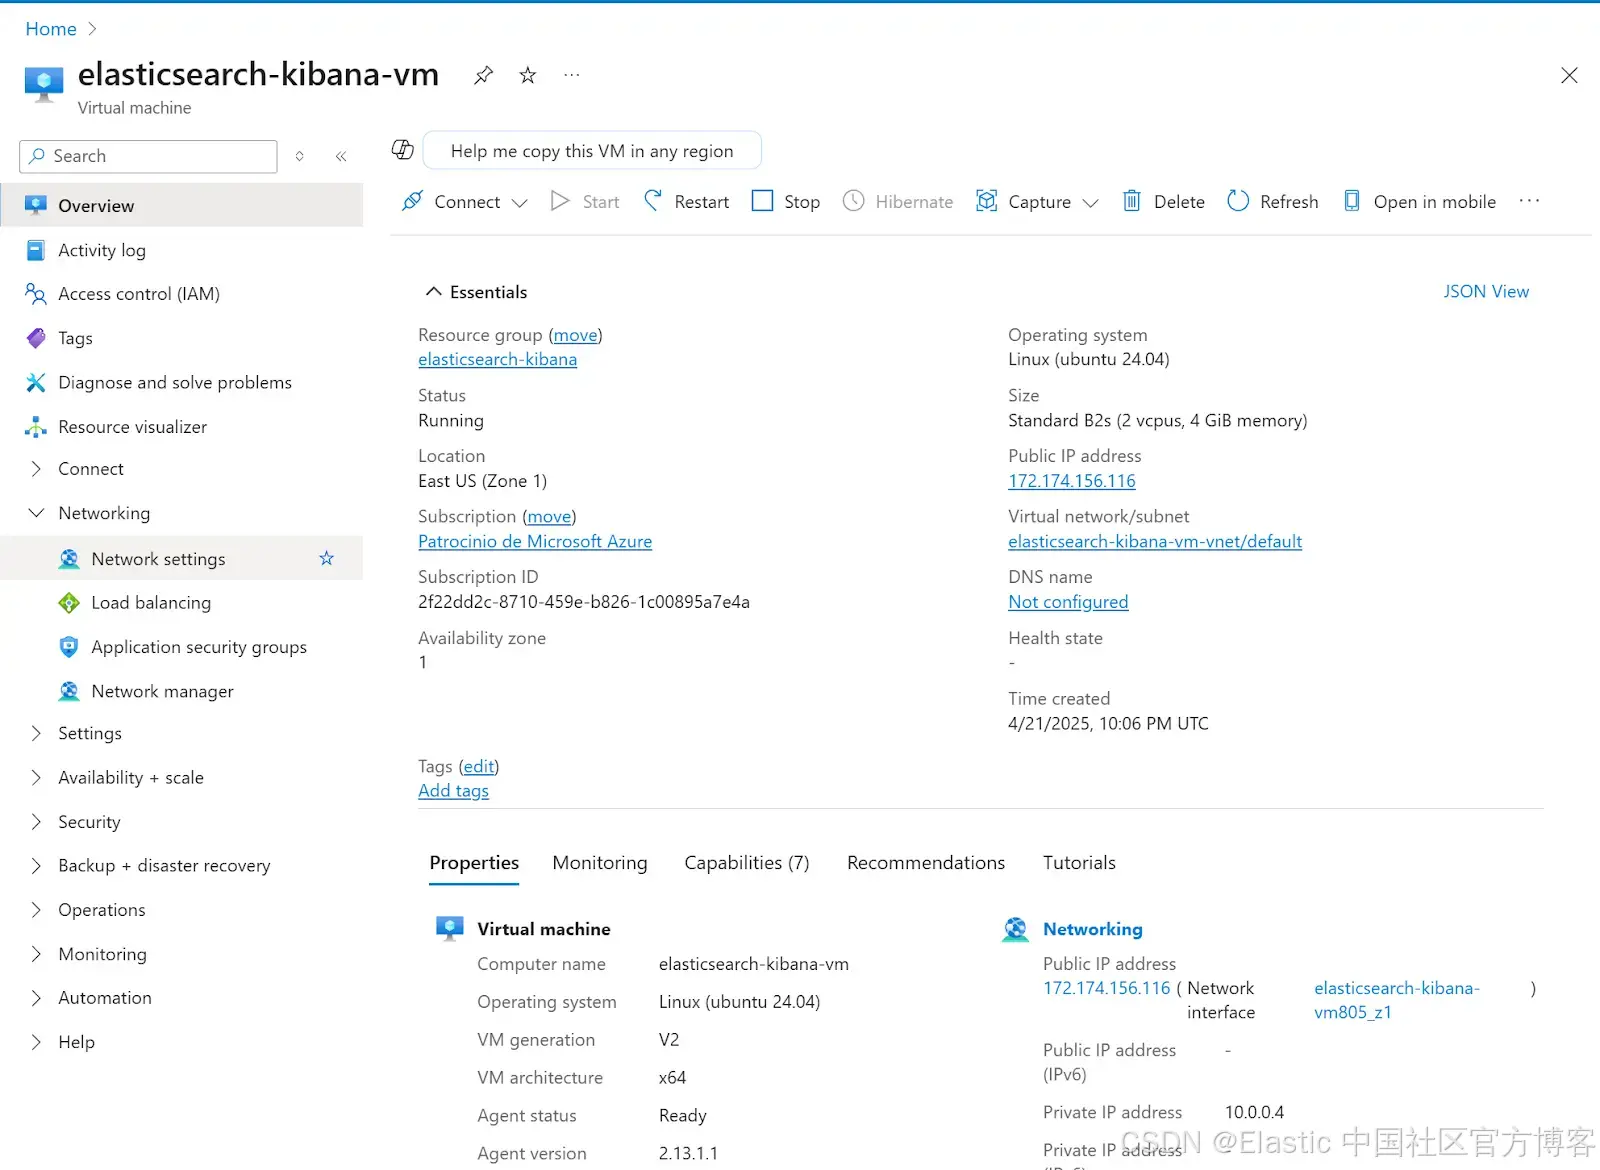
Task: Select the Properties tab
Action: pos(474,863)
